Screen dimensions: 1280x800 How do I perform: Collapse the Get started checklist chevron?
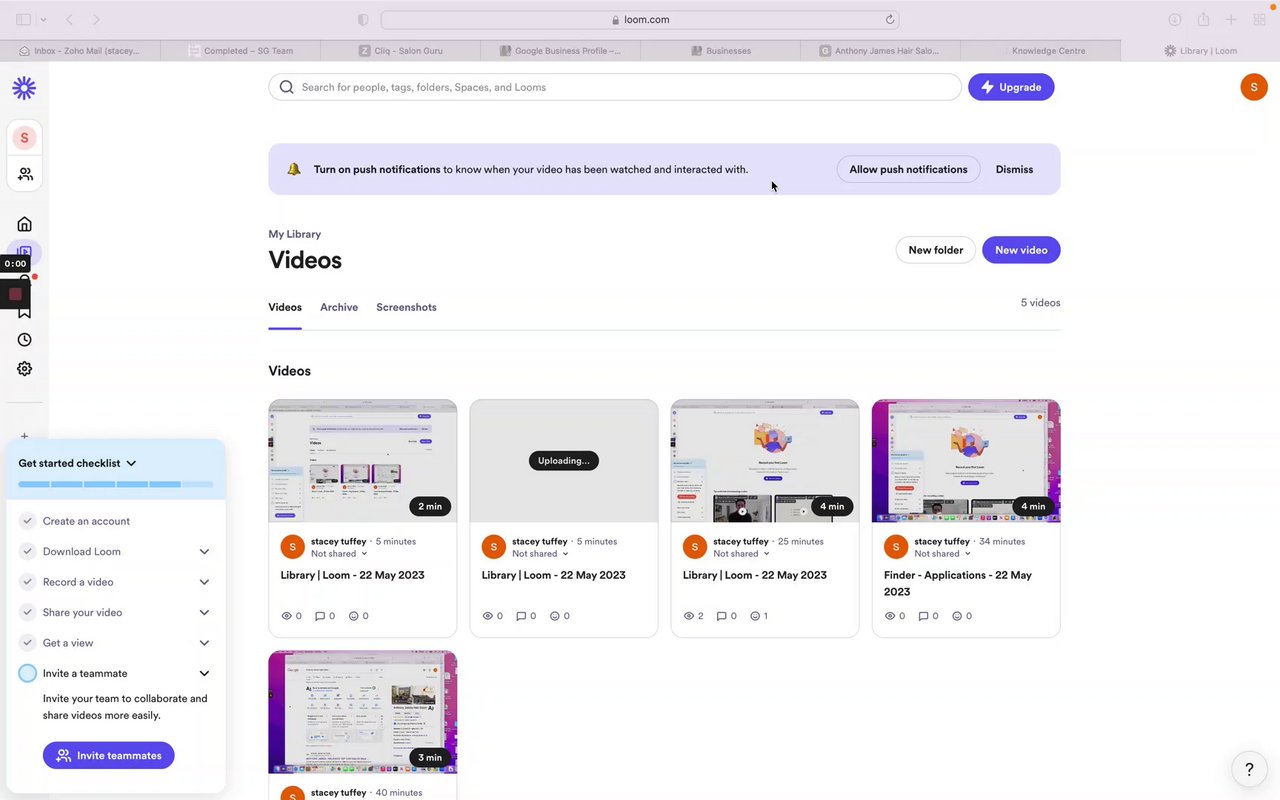point(131,463)
